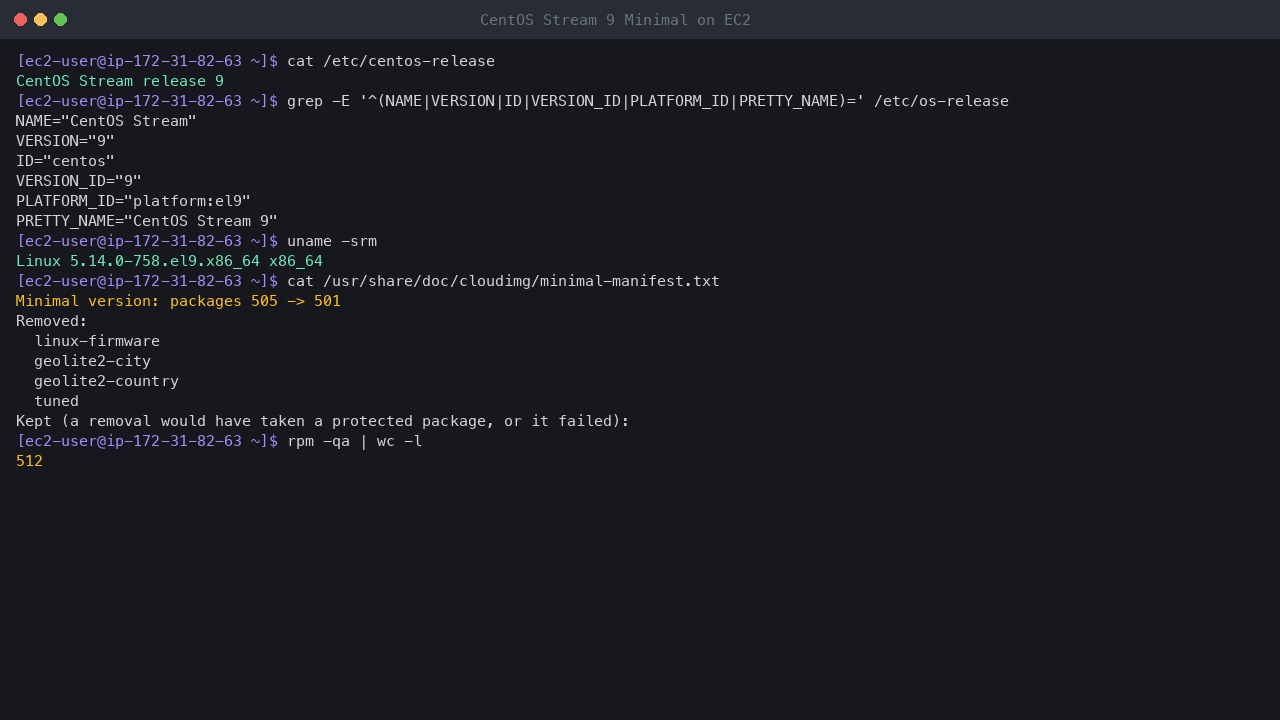Click the VERSION_ID="9" line
Viewport: 1280px width, 720px height.
79,181
